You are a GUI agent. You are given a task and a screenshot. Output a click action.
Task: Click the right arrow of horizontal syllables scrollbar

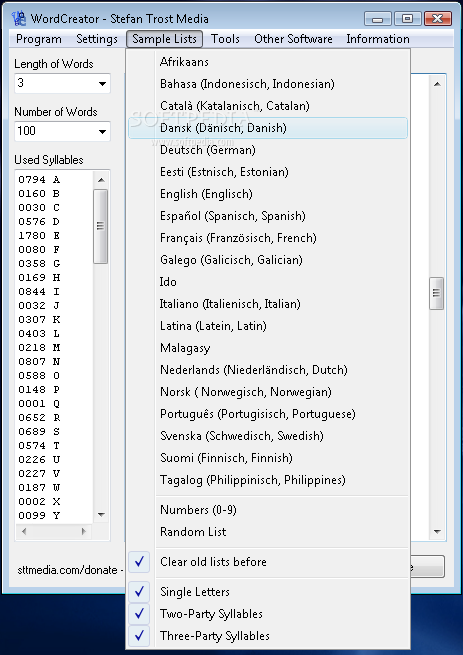[x=84, y=531]
